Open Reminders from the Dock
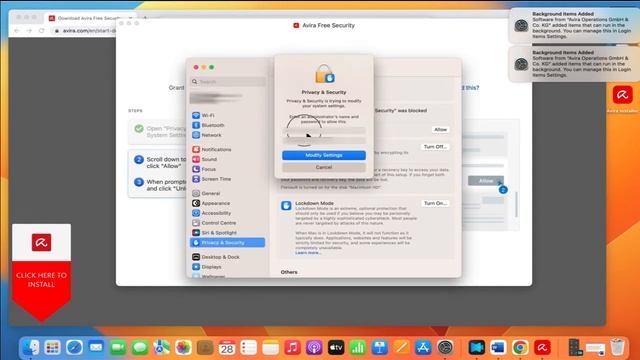The width and height of the screenshot is (640, 360). [x=249, y=347]
